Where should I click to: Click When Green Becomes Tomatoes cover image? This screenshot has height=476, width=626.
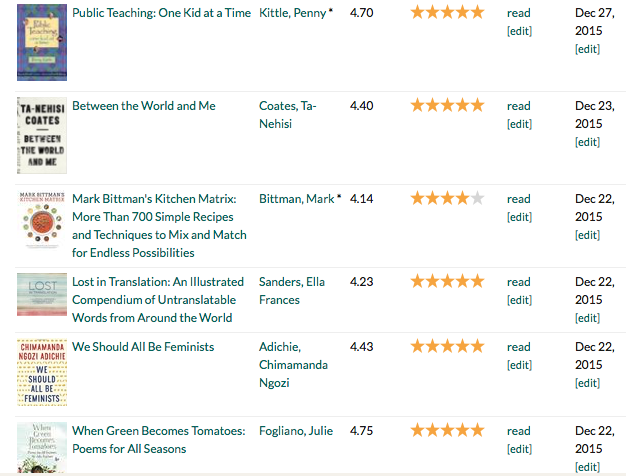pos(41,449)
